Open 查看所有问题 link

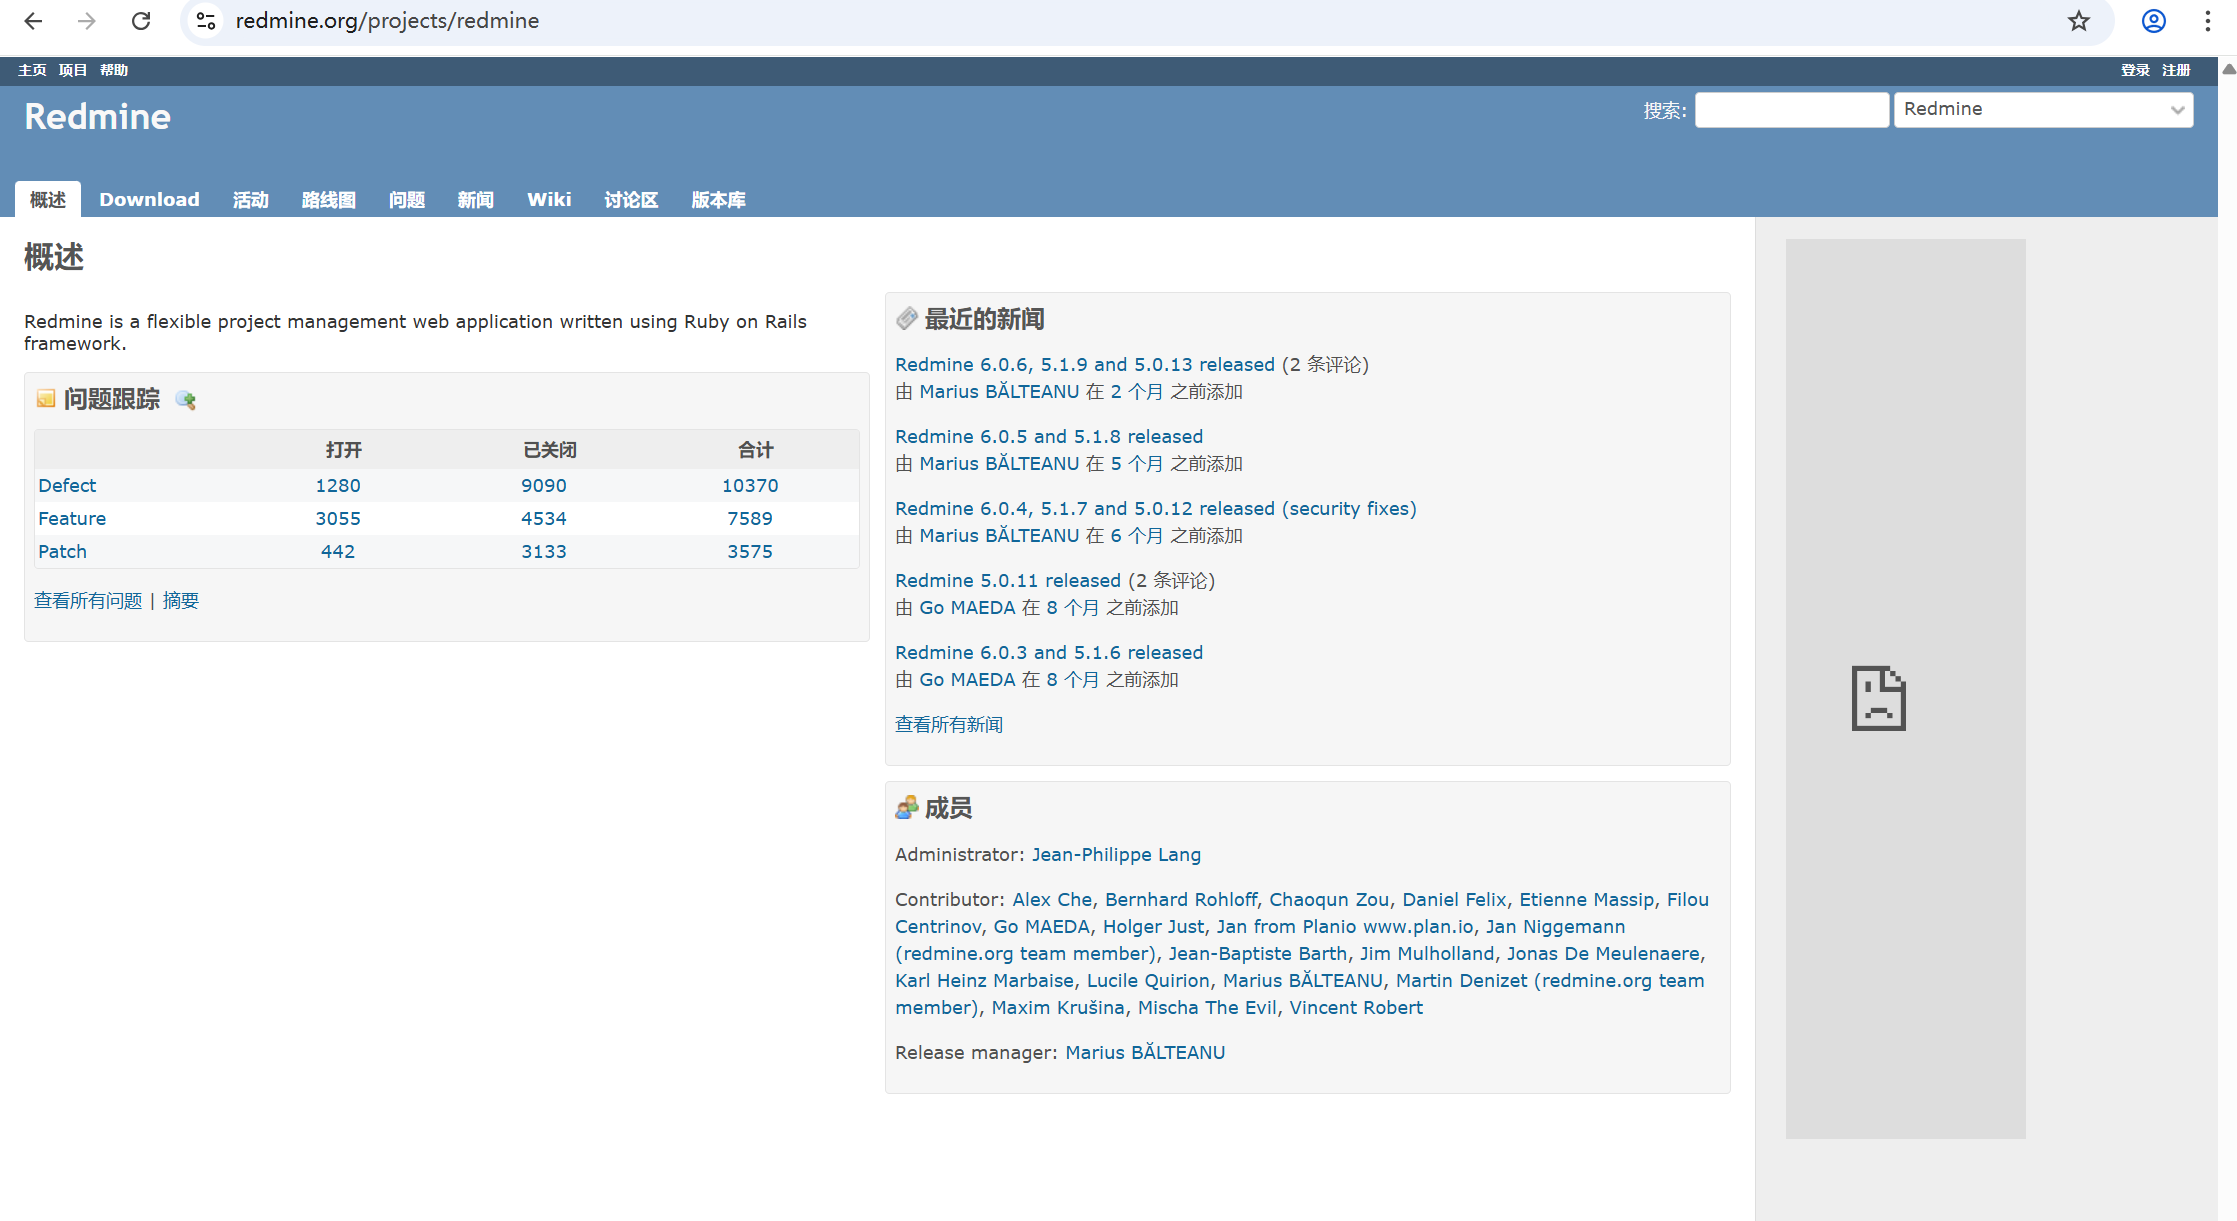click(x=88, y=600)
